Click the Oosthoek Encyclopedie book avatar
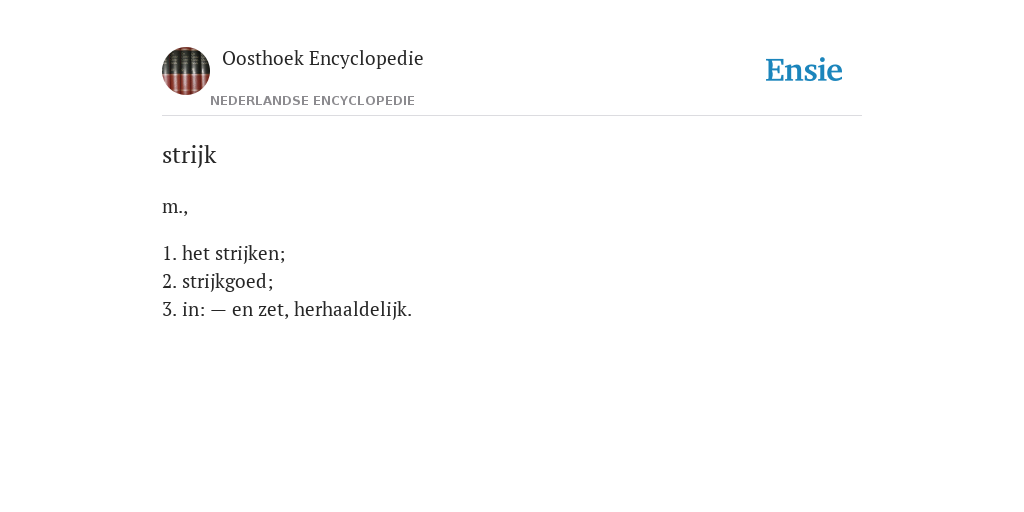1024x512 pixels. (x=186, y=71)
